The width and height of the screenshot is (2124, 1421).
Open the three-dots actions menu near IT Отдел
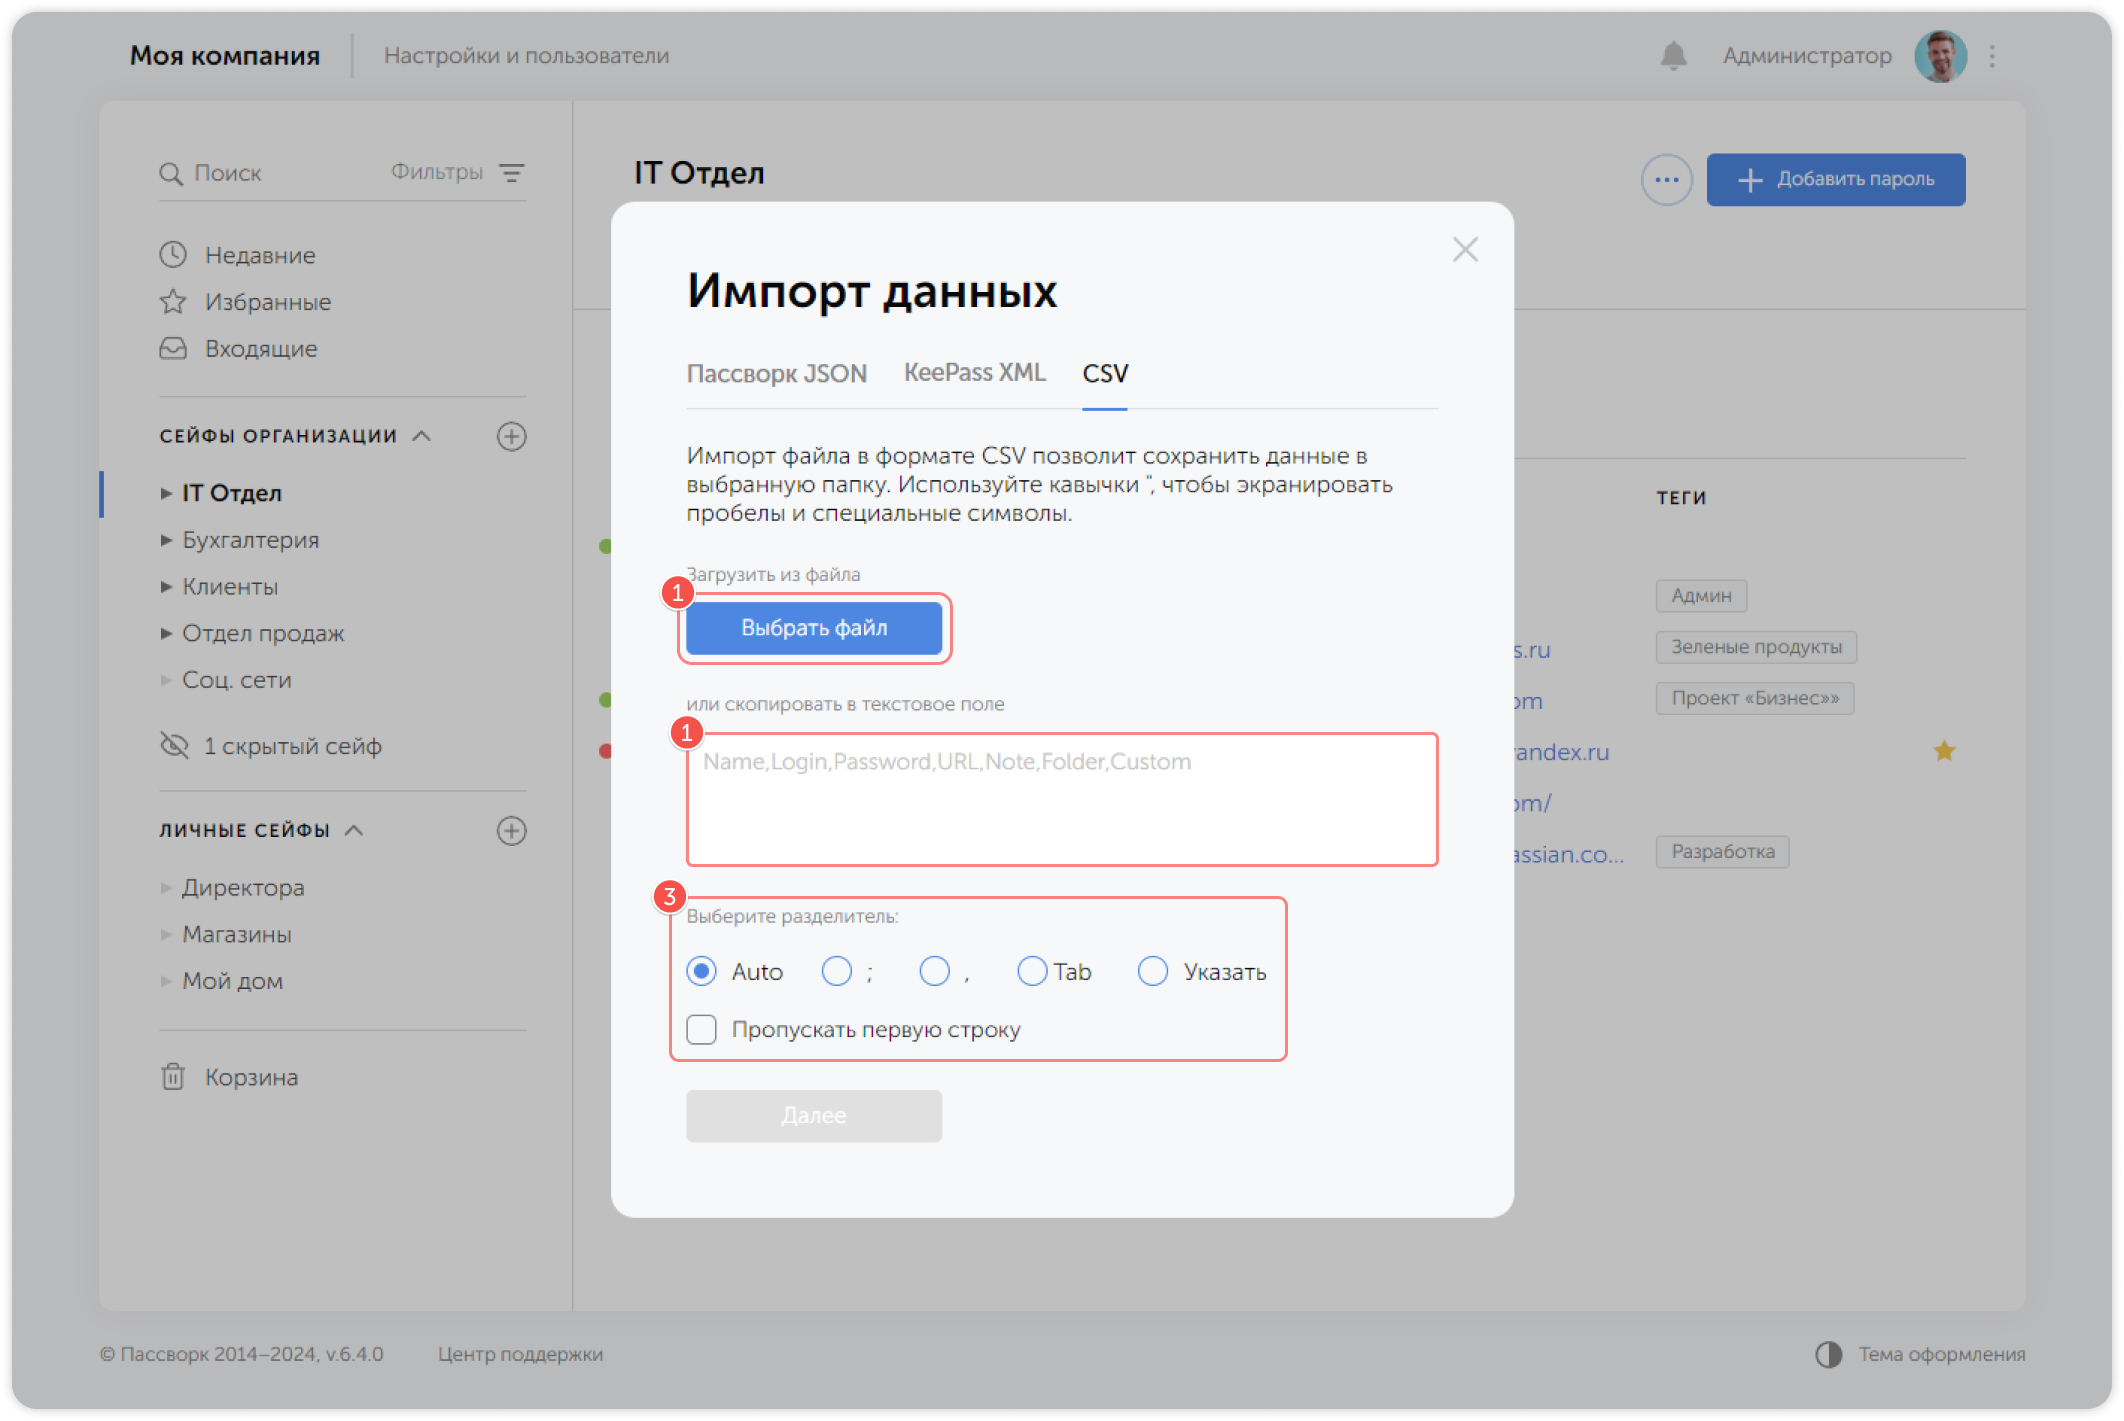(x=1666, y=179)
